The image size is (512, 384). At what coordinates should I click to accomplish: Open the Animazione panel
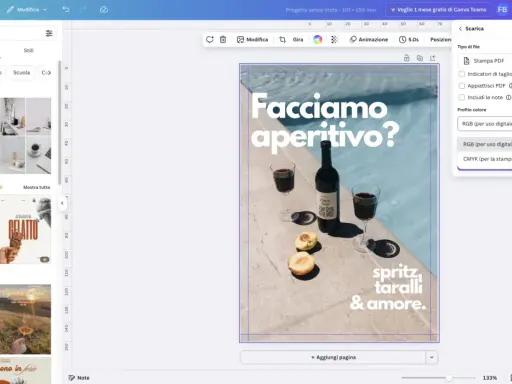(x=369, y=39)
